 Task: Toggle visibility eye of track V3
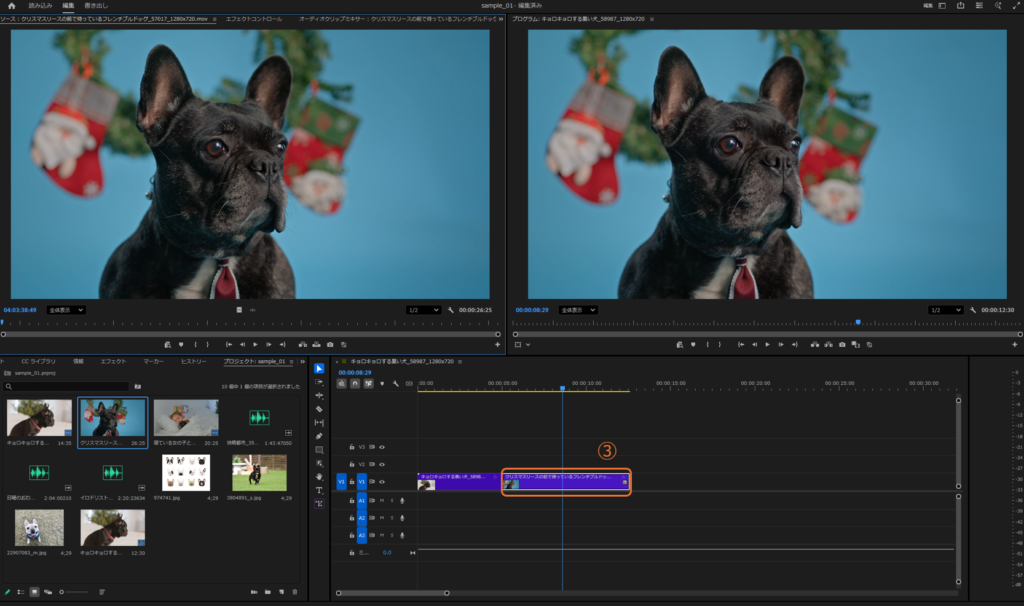(x=382, y=447)
